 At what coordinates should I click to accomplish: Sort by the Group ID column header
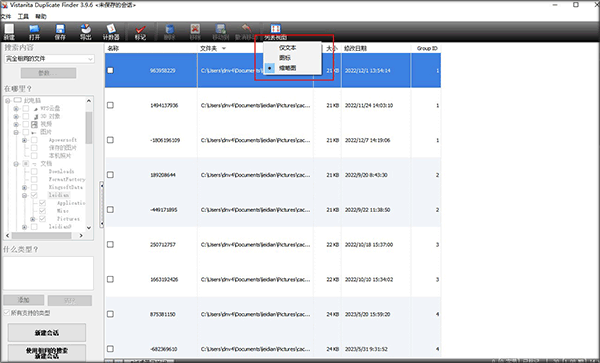click(426, 49)
